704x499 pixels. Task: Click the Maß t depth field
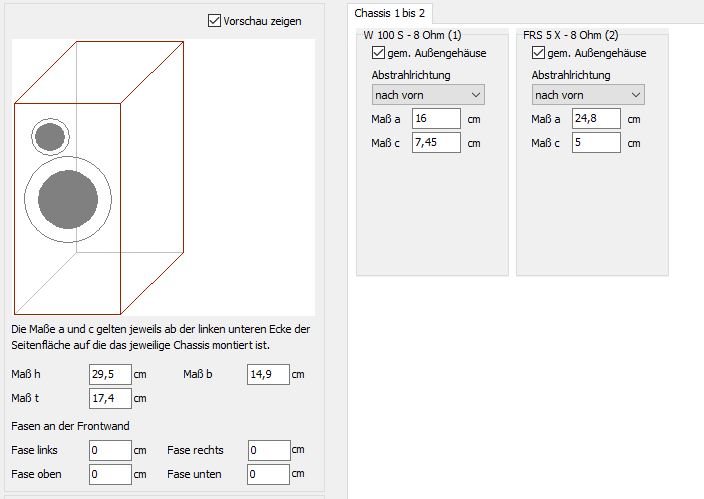(x=110, y=398)
